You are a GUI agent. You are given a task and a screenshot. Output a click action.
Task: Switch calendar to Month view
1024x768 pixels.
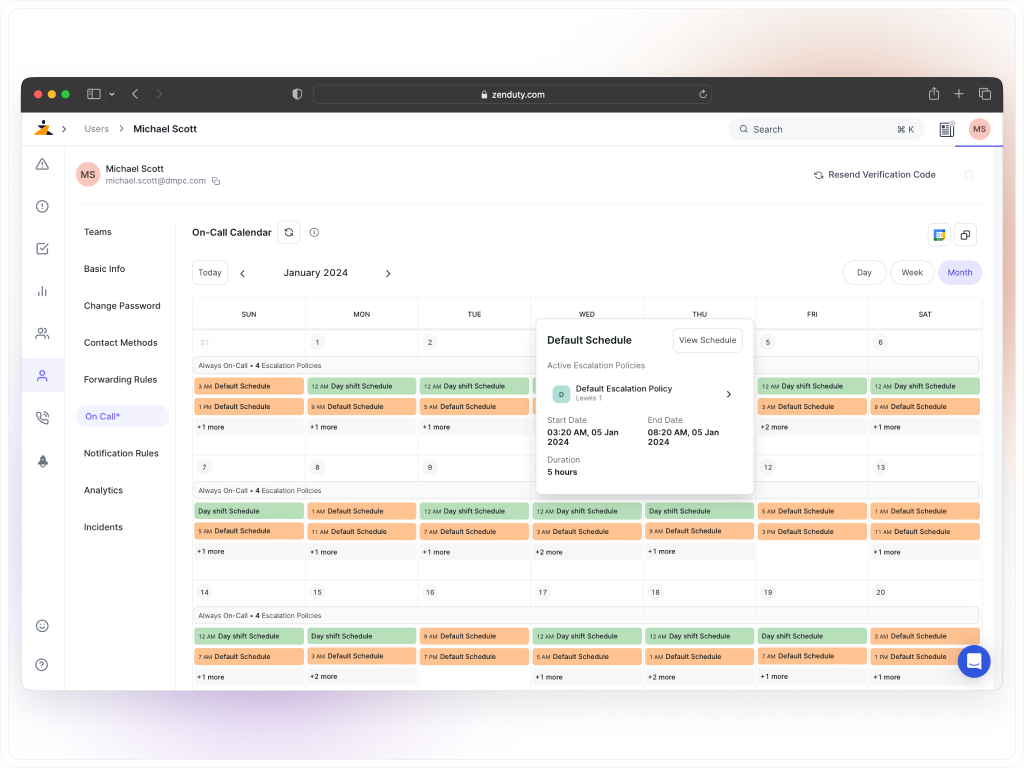(x=960, y=272)
